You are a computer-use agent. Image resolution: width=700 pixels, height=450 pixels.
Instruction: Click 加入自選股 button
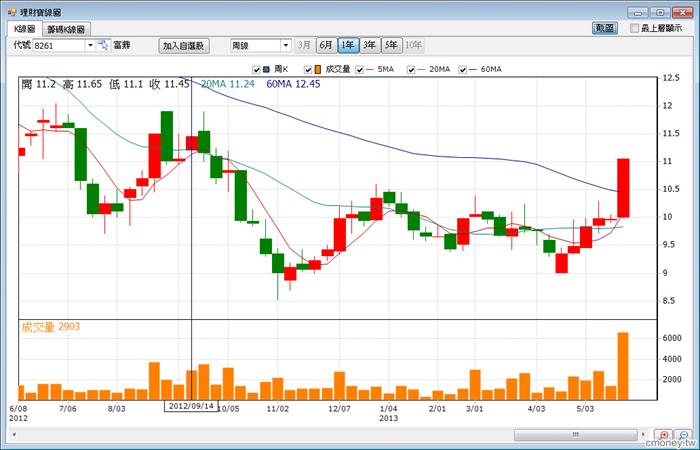coord(183,45)
